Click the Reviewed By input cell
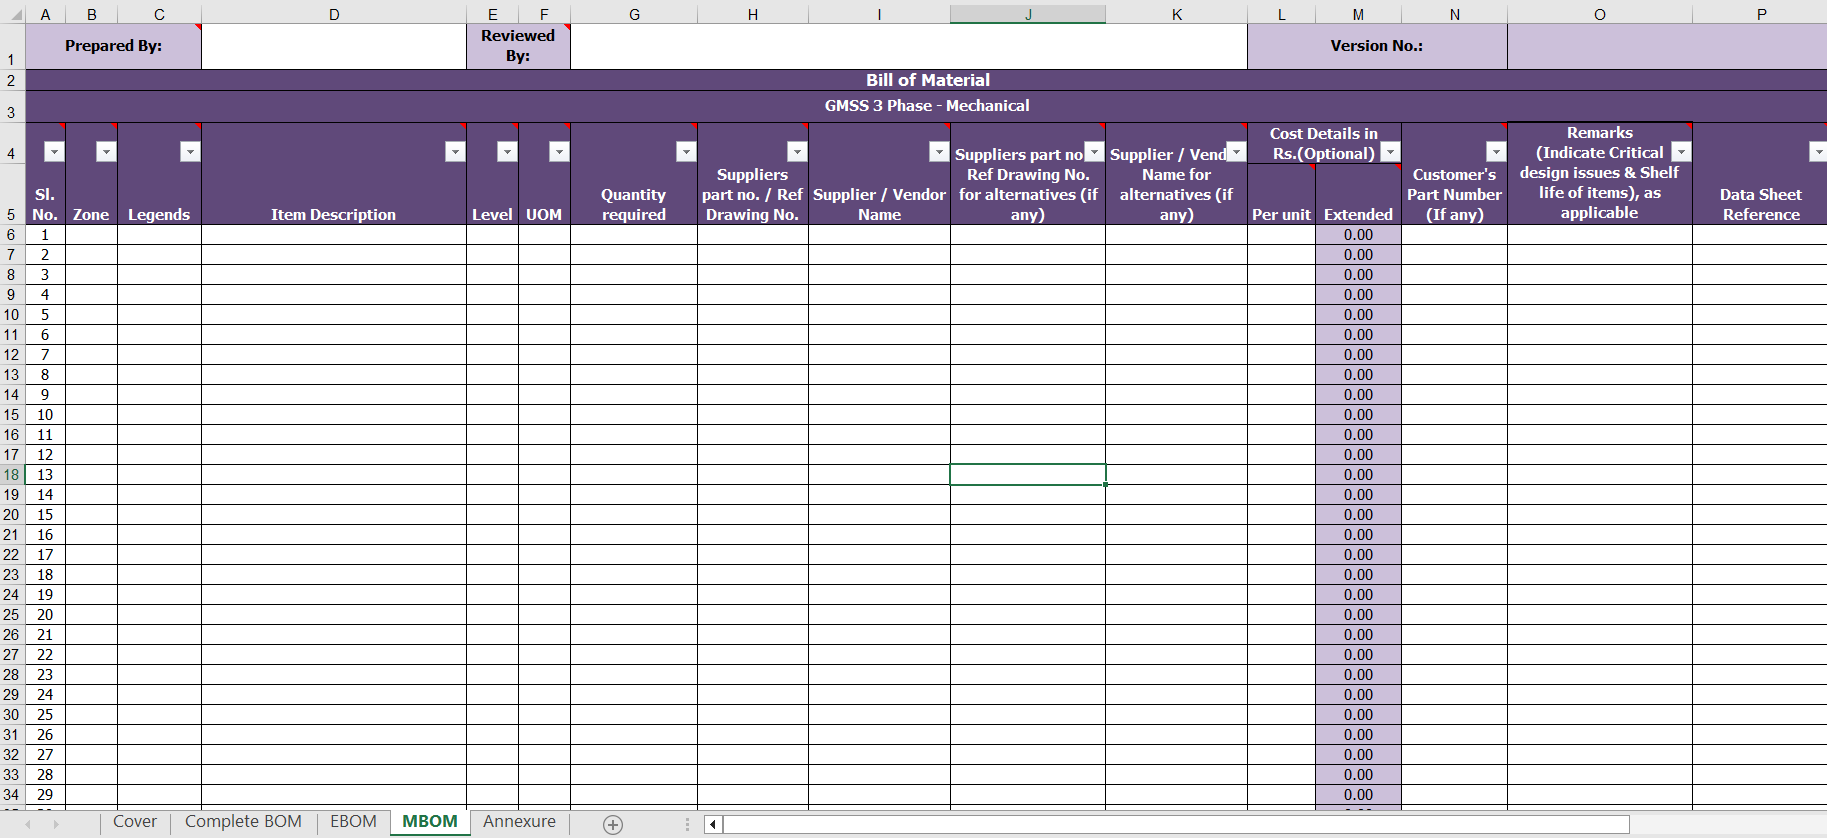 (x=909, y=46)
